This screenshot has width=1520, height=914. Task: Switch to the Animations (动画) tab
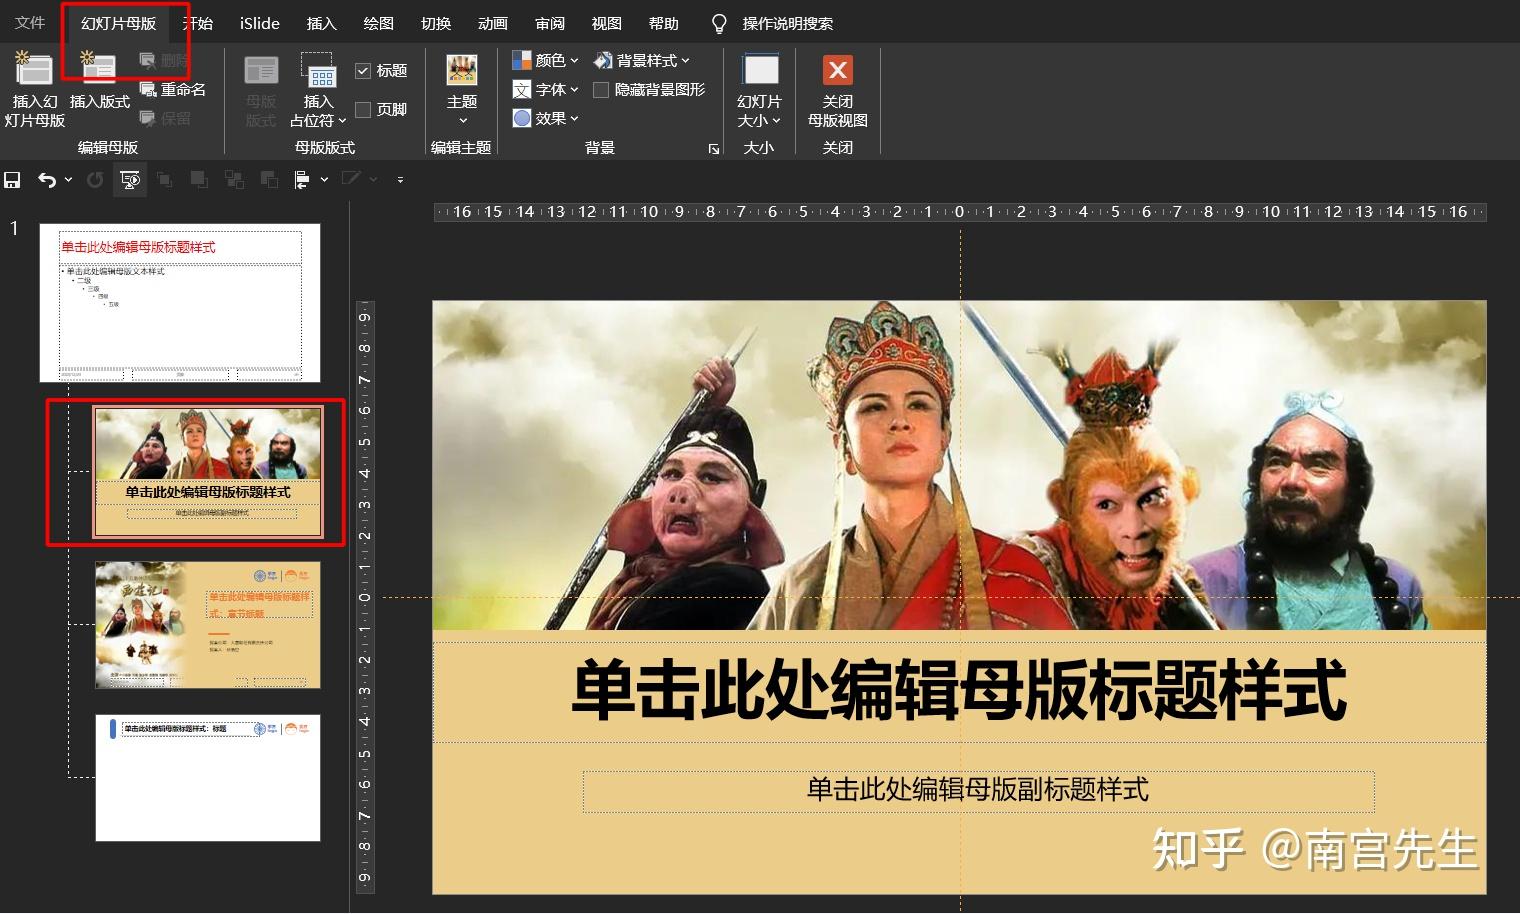click(493, 23)
